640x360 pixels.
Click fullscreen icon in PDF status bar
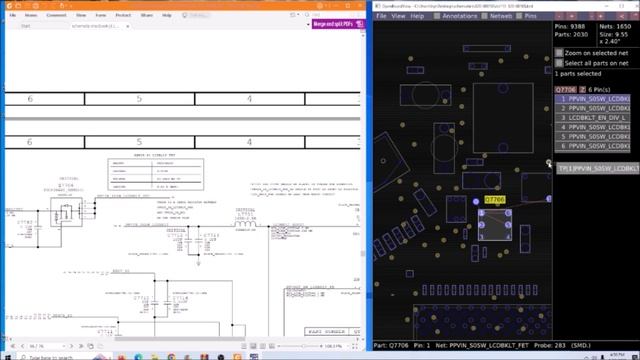[x=354, y=346]
